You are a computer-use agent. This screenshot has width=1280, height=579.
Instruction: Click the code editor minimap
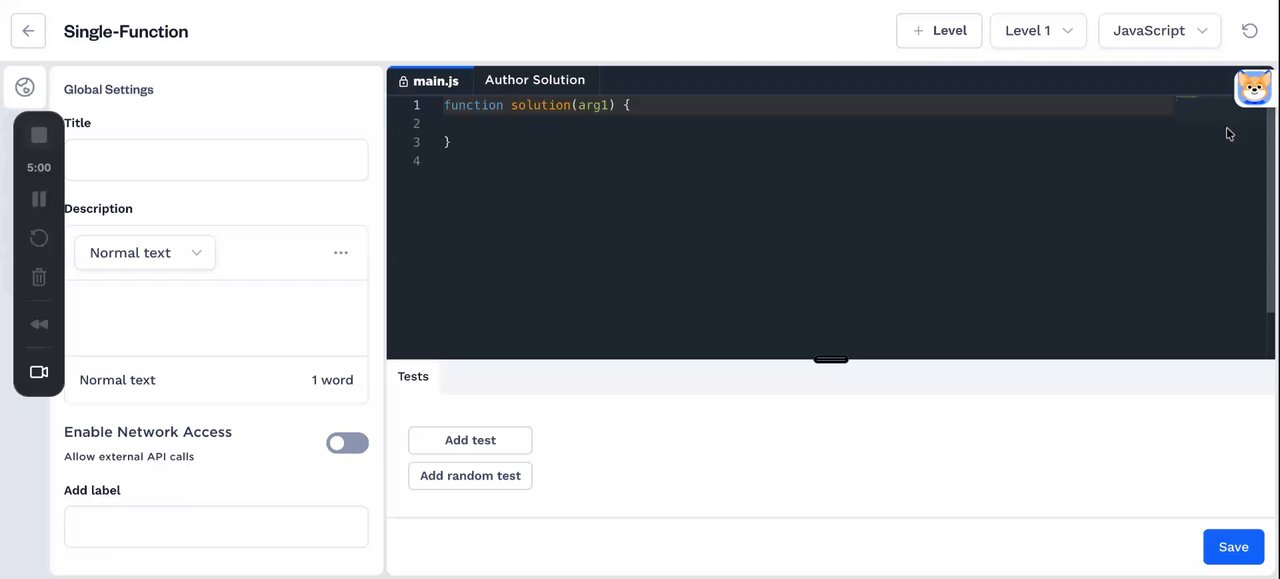1187,97
